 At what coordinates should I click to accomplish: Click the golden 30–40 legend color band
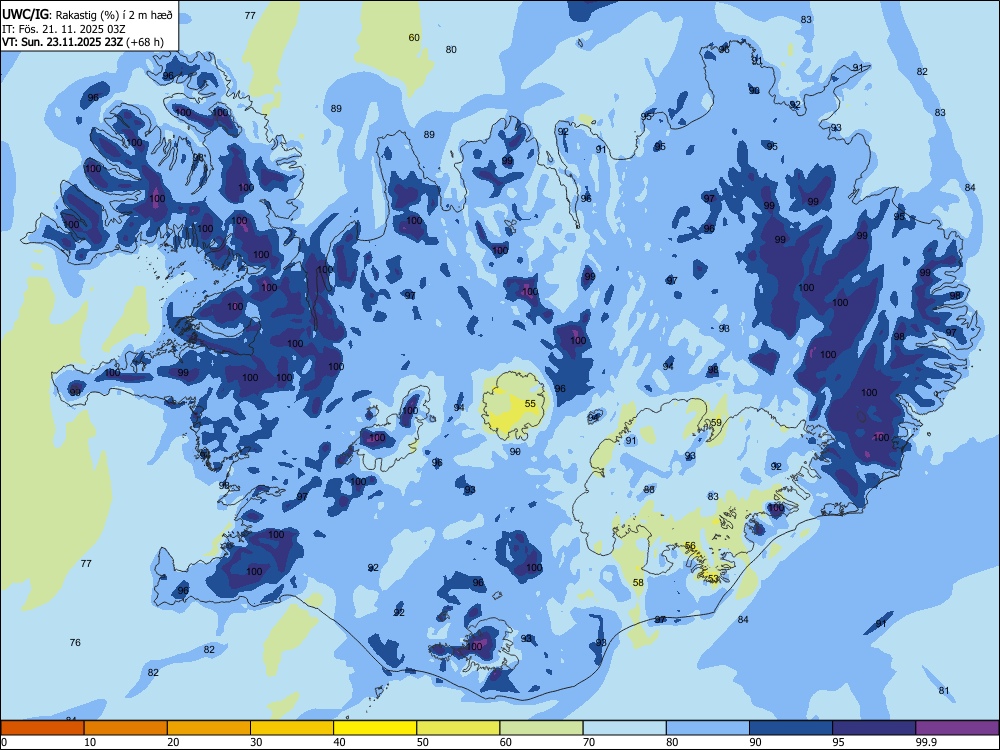click(x=292, y=728)
